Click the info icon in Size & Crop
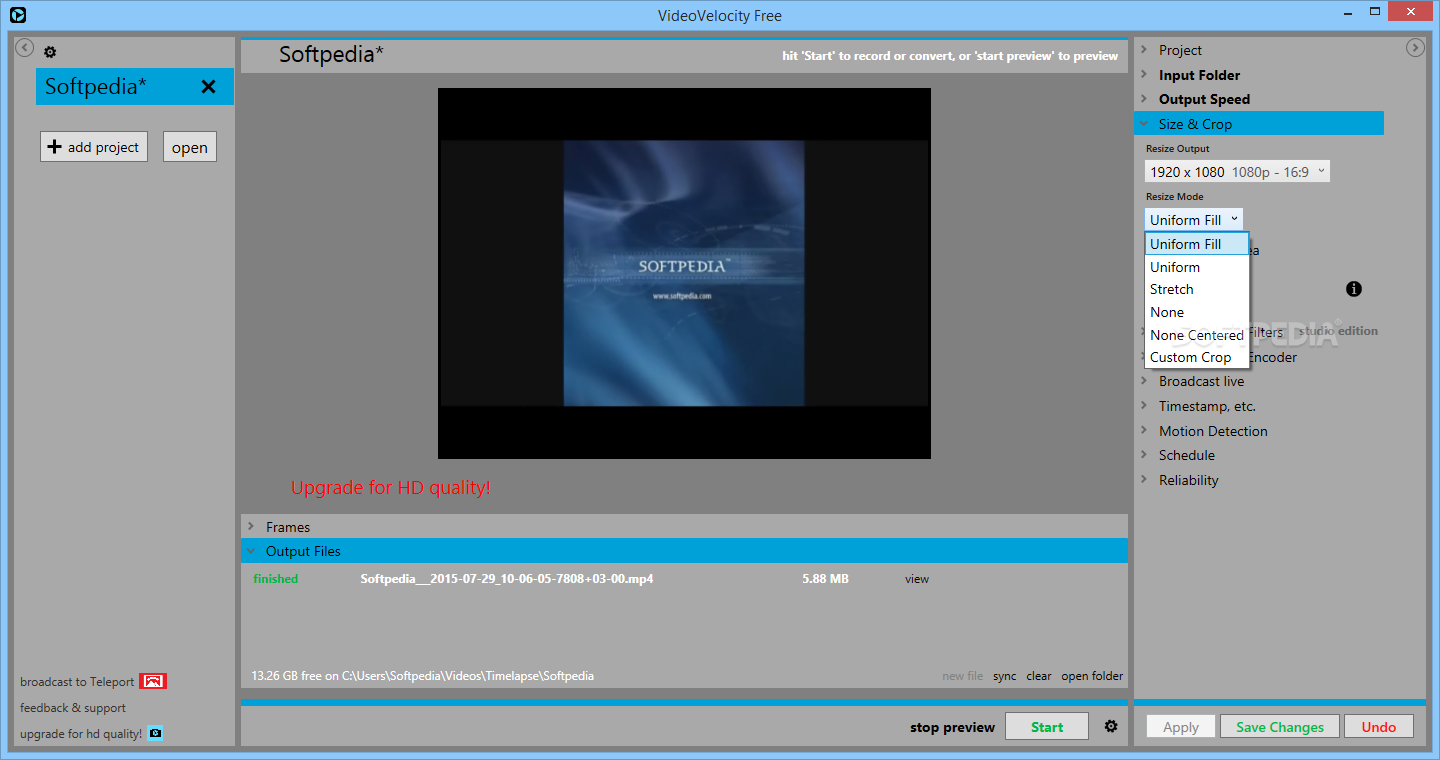This screenshot has height=760, width=1440. [x=1354, y=289]
